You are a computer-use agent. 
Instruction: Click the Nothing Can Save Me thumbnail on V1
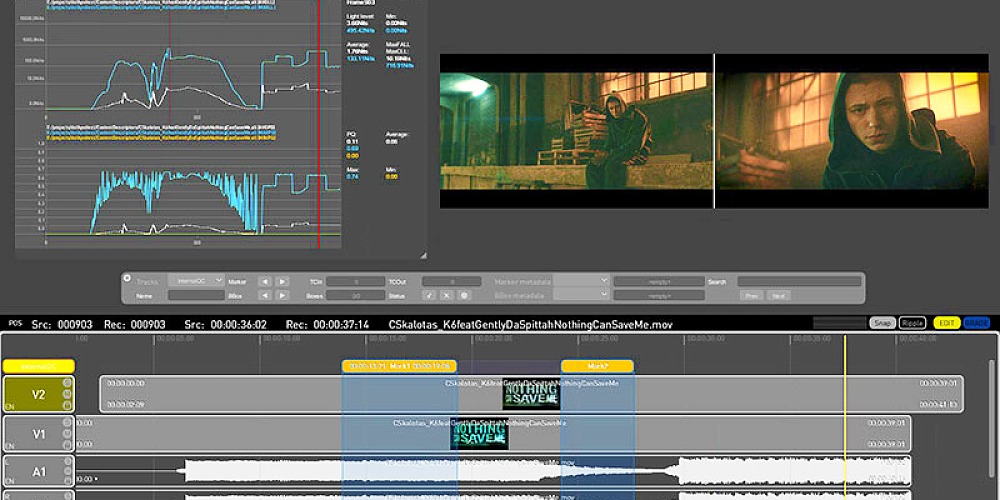(479, 434)
